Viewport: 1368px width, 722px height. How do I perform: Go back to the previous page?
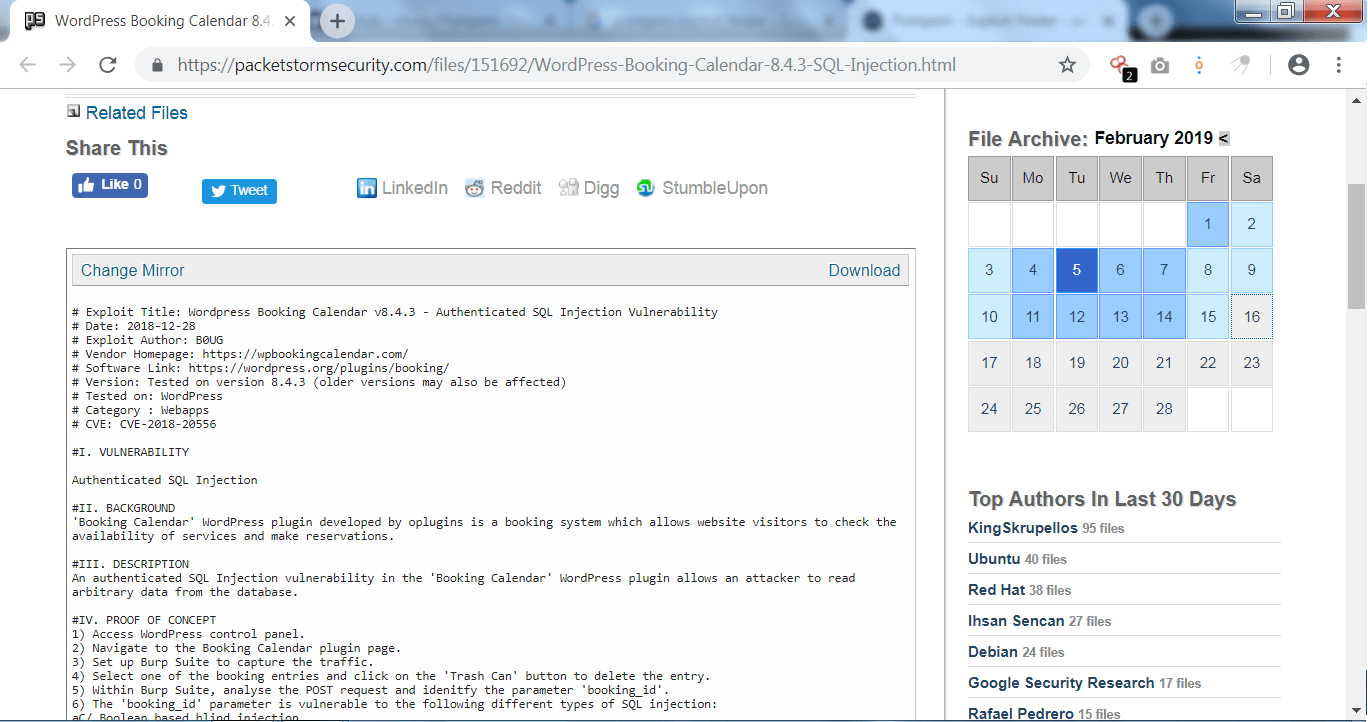27,63
